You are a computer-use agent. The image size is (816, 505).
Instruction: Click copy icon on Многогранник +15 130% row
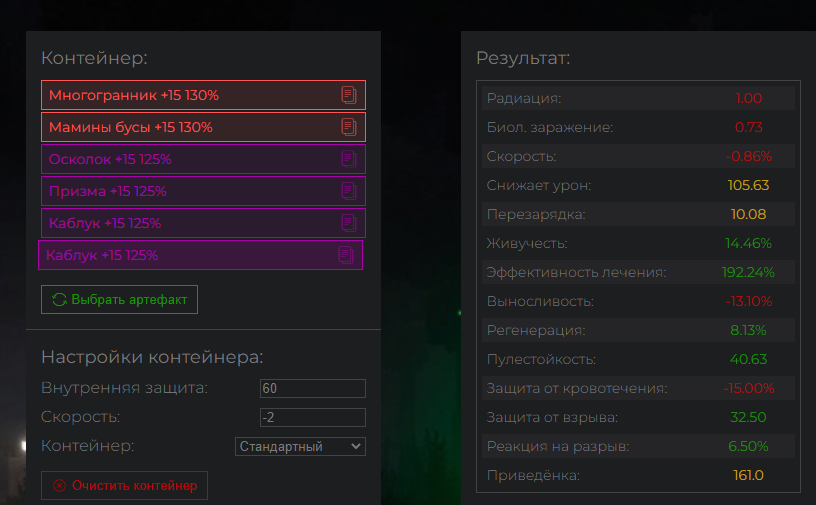(x=349, y=95)
